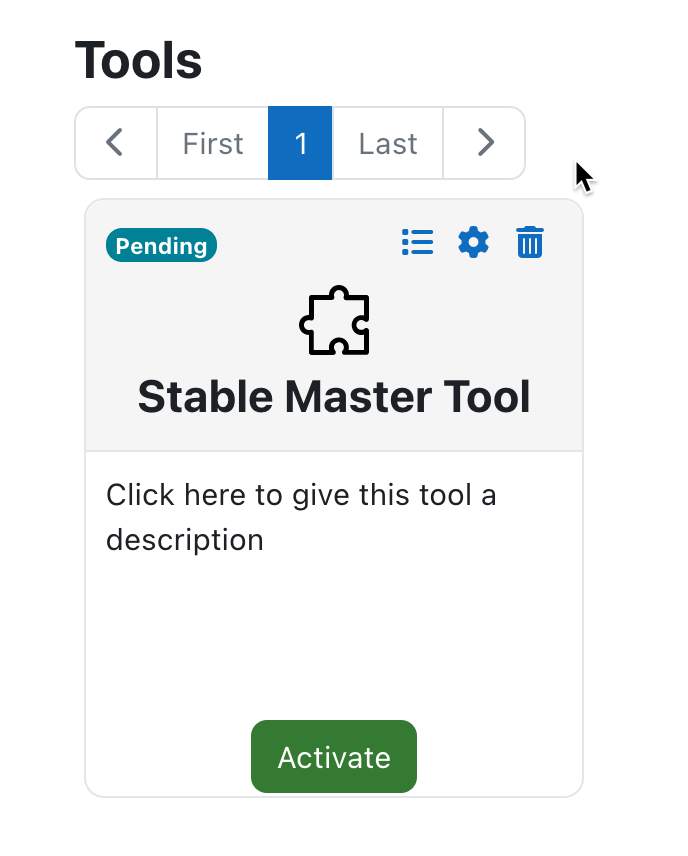The width and height of the screenshot is (688, 856).
Task: Click the highlighted current-page number button
Action: [x=300, y=143]
